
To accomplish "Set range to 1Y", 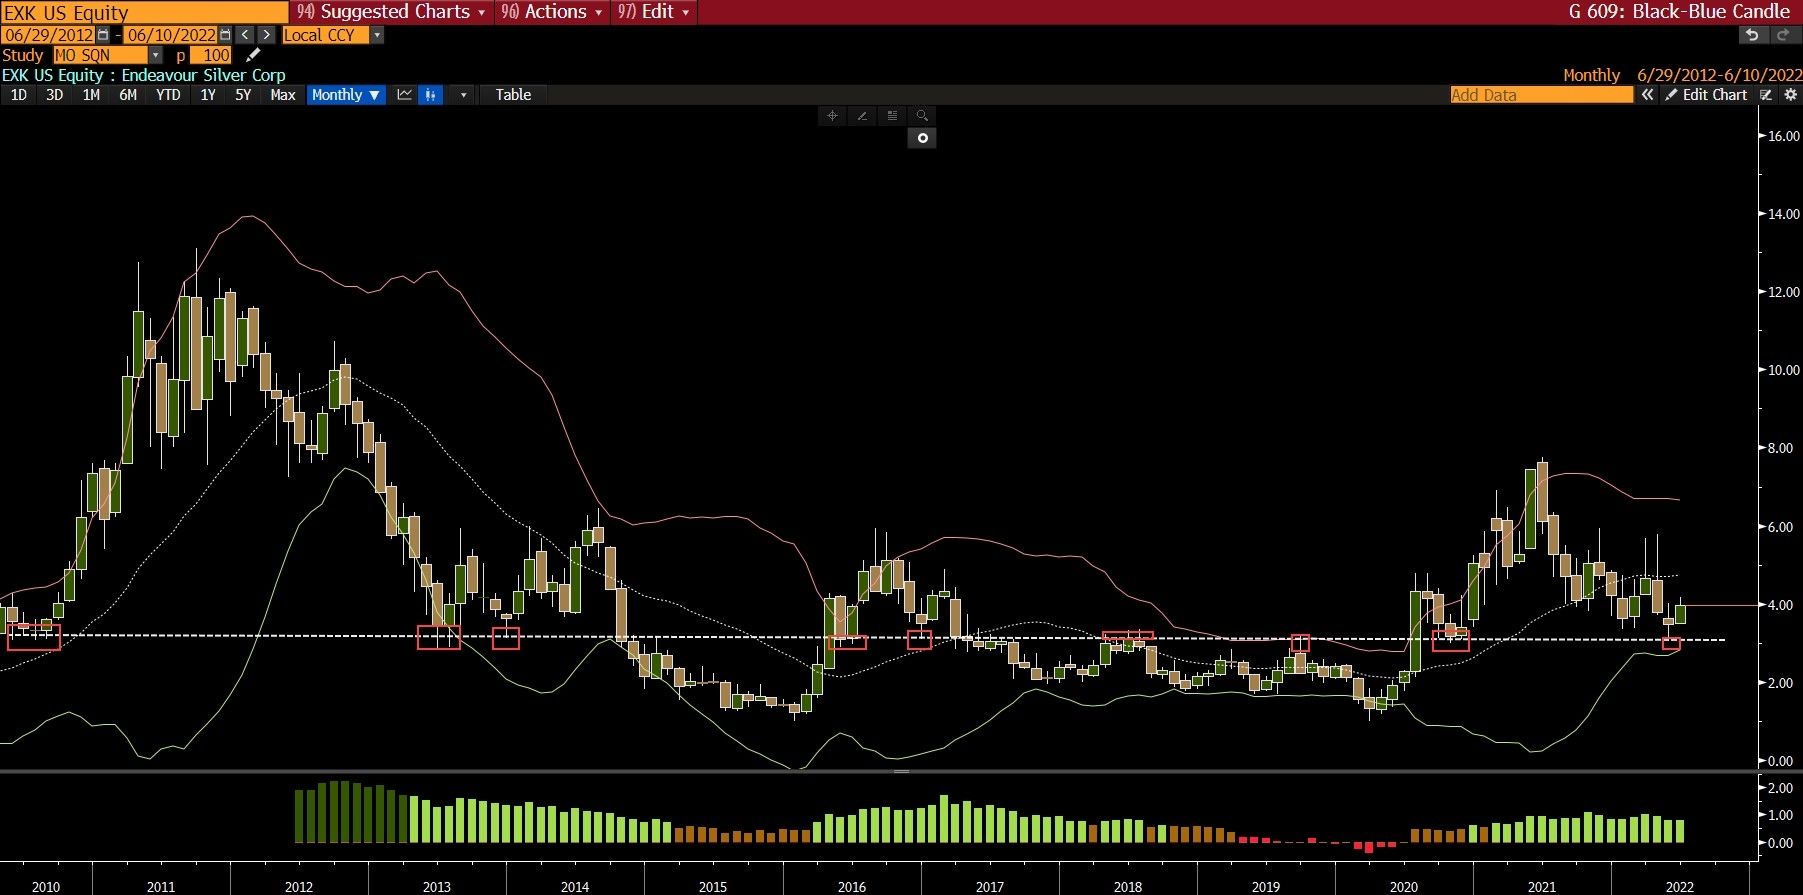I will (x=207, y=95).
